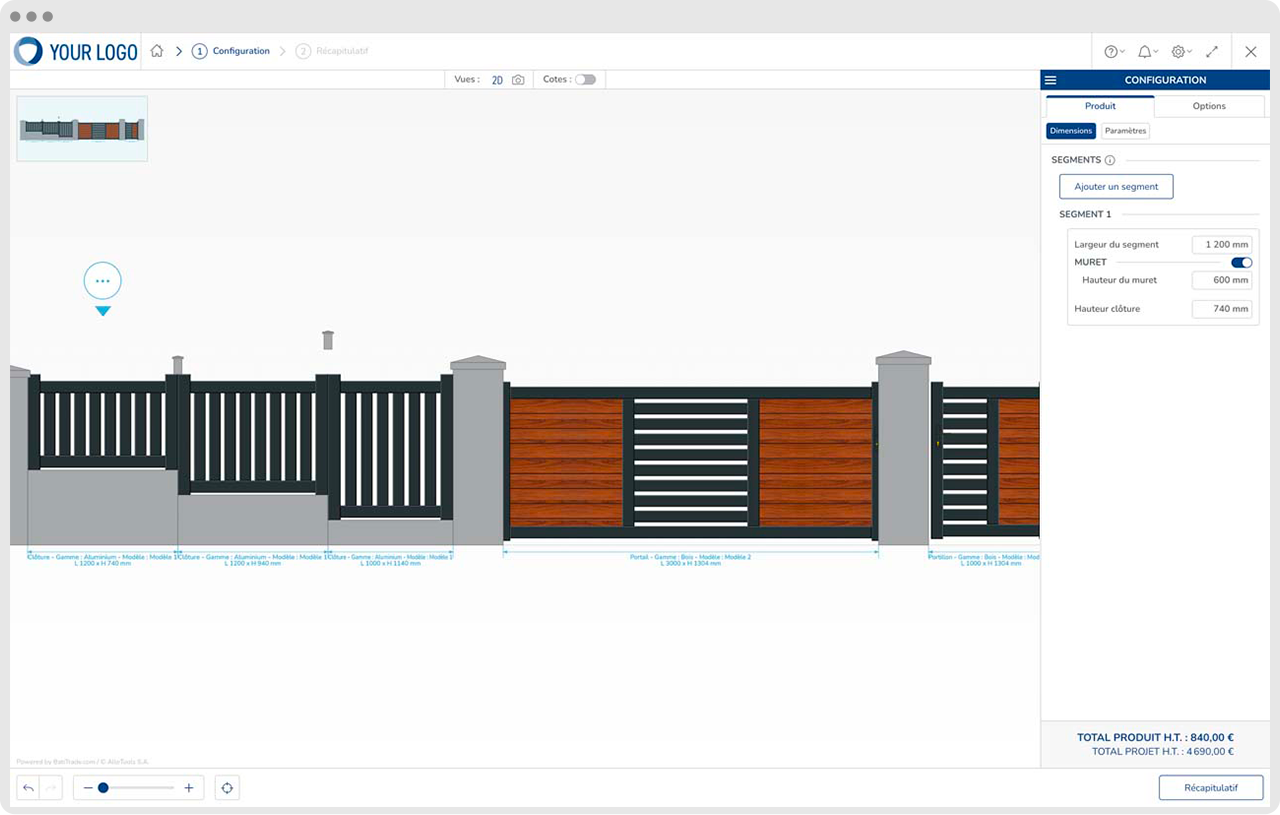Screen dimensions: 1280x815
Task: Select the first fence segment L 1200 x H 740
Action: (x=102, y=423)
